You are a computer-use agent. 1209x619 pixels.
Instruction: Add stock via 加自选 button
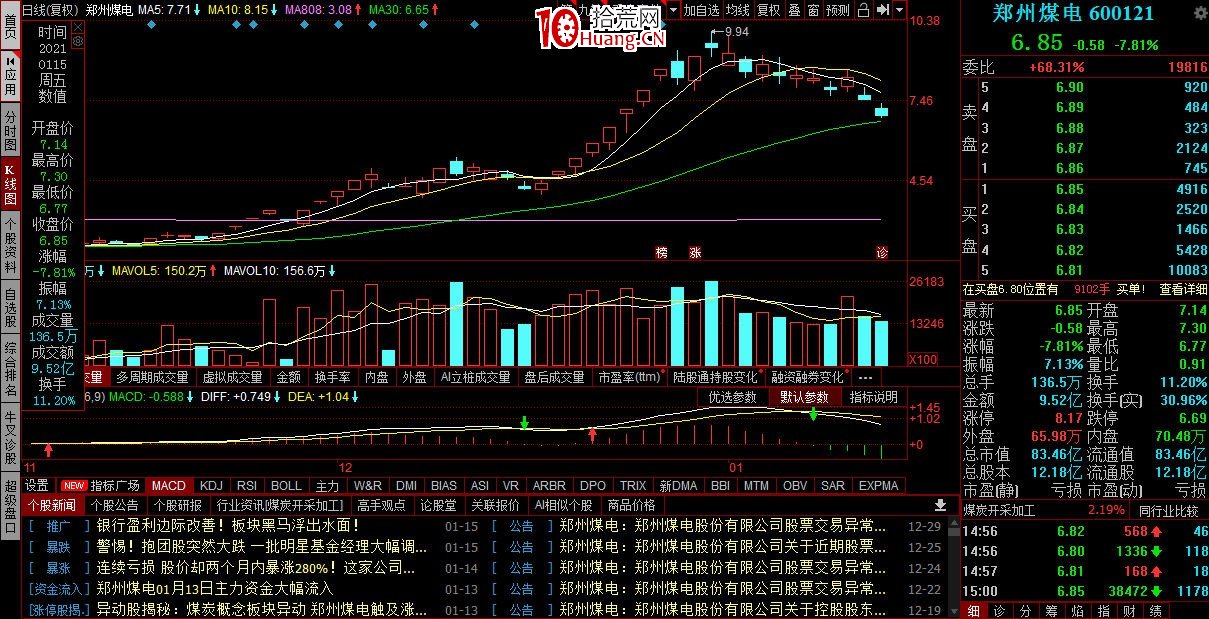[701, 10]
